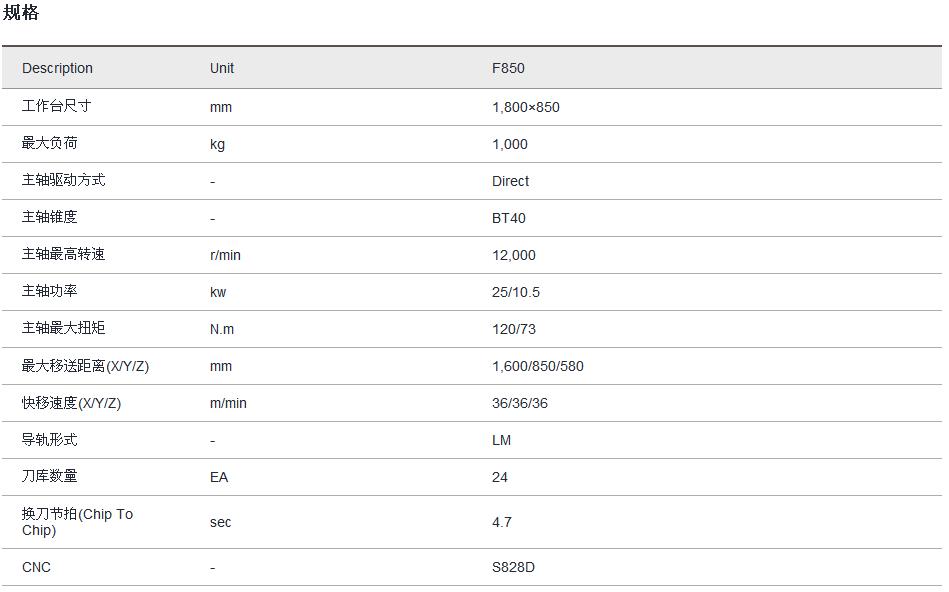Click the 主轴最高转速 row label
This screenshot has width=949, height=592.
tap(63, 254)
